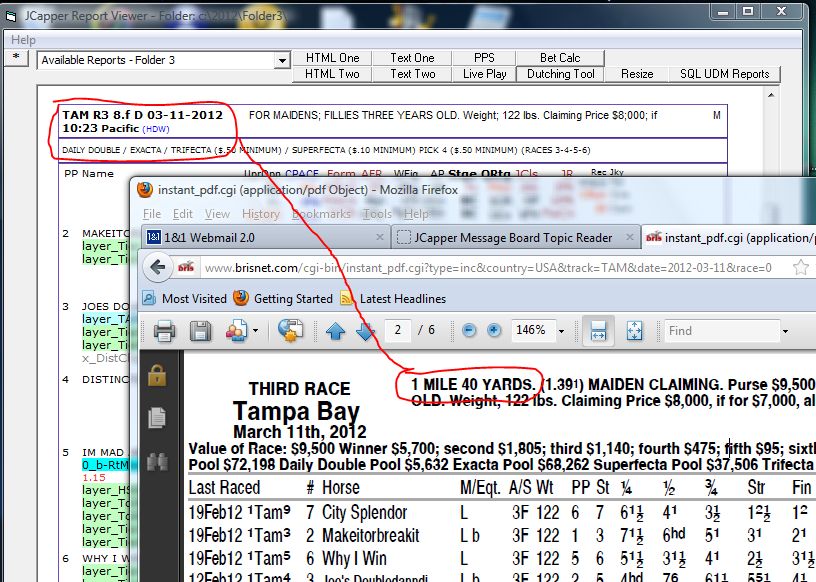The image size is (816, 582).
Task: Click the 1 MILE 40 YARDS text
Action: (x=473, y=385)
